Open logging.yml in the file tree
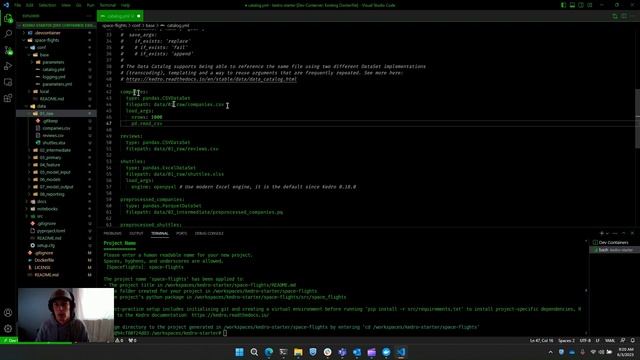Image resolution: width=640 pixels, height=360 pixels. point(54,77)
